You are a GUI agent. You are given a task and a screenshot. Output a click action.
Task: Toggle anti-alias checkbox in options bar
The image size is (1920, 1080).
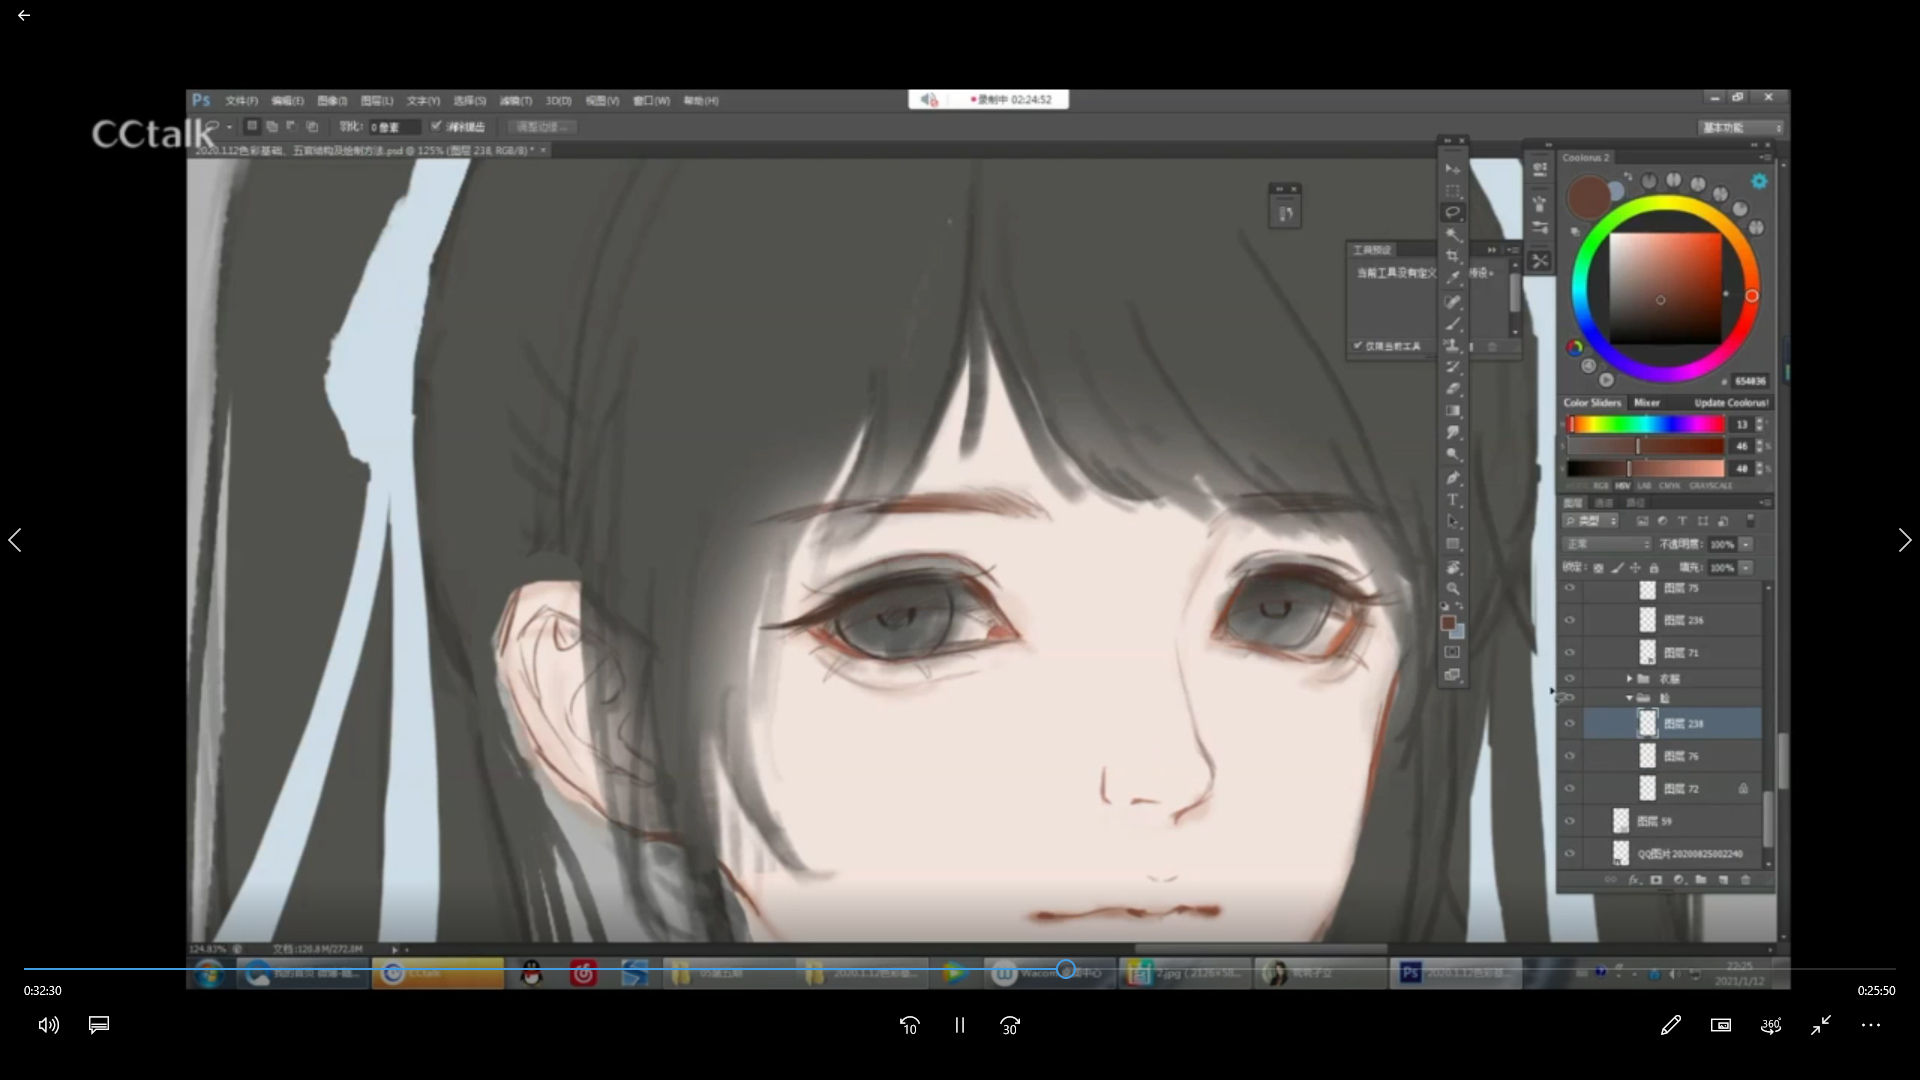pos(436,126)
